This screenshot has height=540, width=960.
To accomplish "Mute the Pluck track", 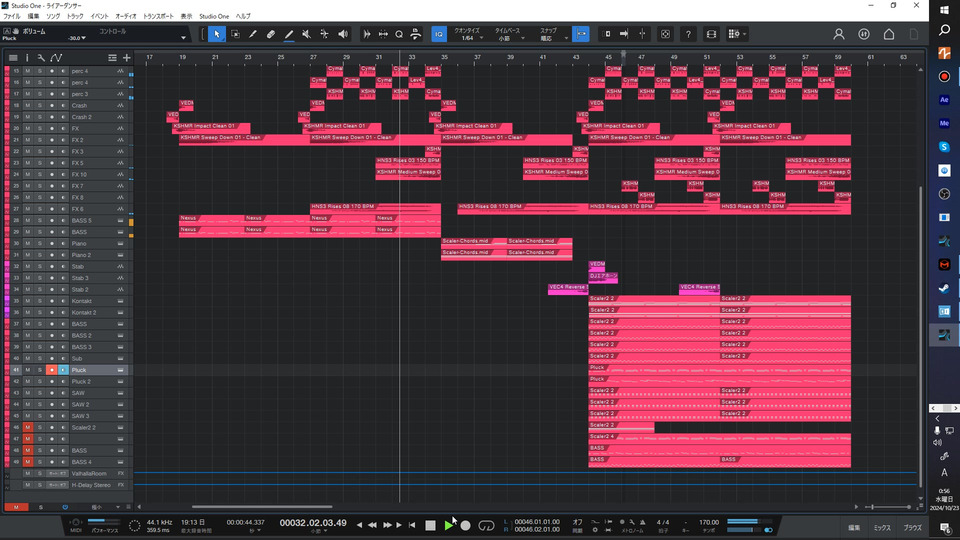I will click(x=28, y=370).
